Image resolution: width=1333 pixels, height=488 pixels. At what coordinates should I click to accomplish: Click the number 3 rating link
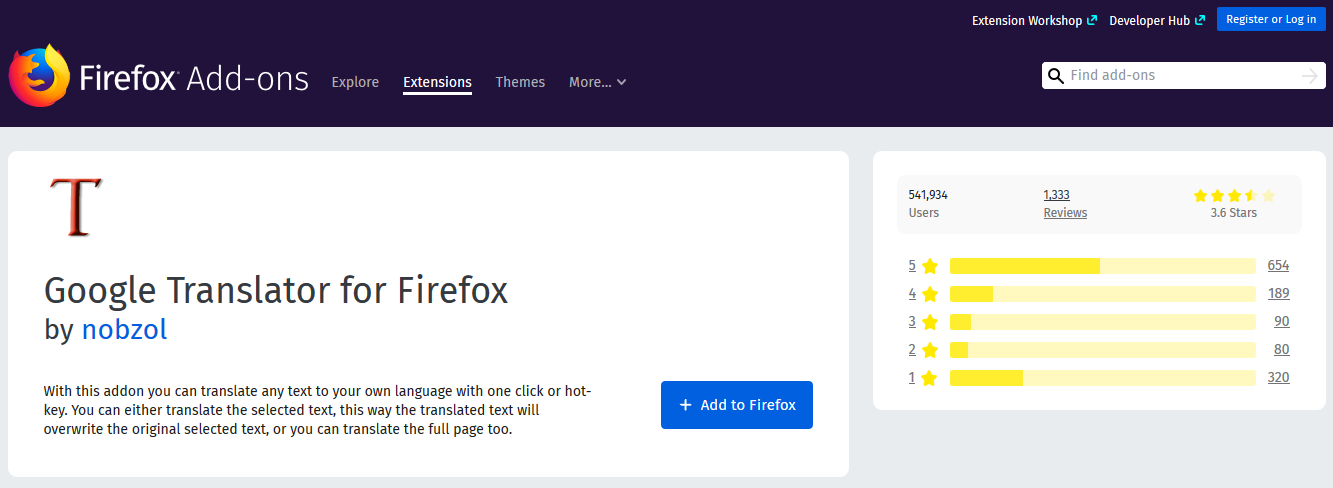(x=912, y=322)
